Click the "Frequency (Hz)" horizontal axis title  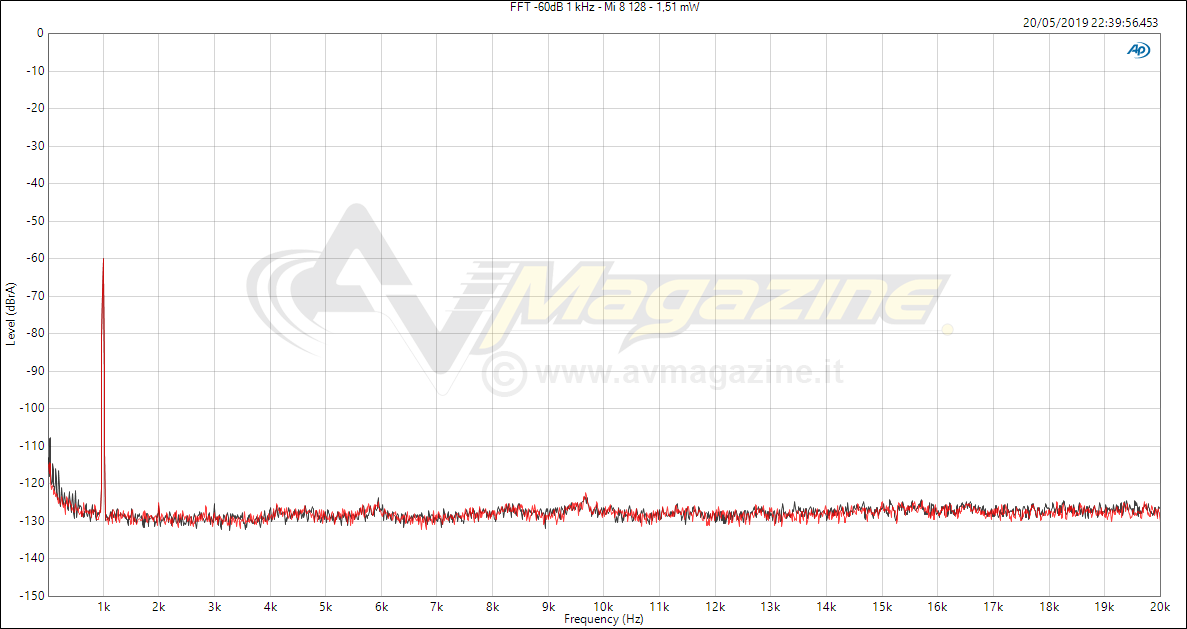(x=603, y=619)
